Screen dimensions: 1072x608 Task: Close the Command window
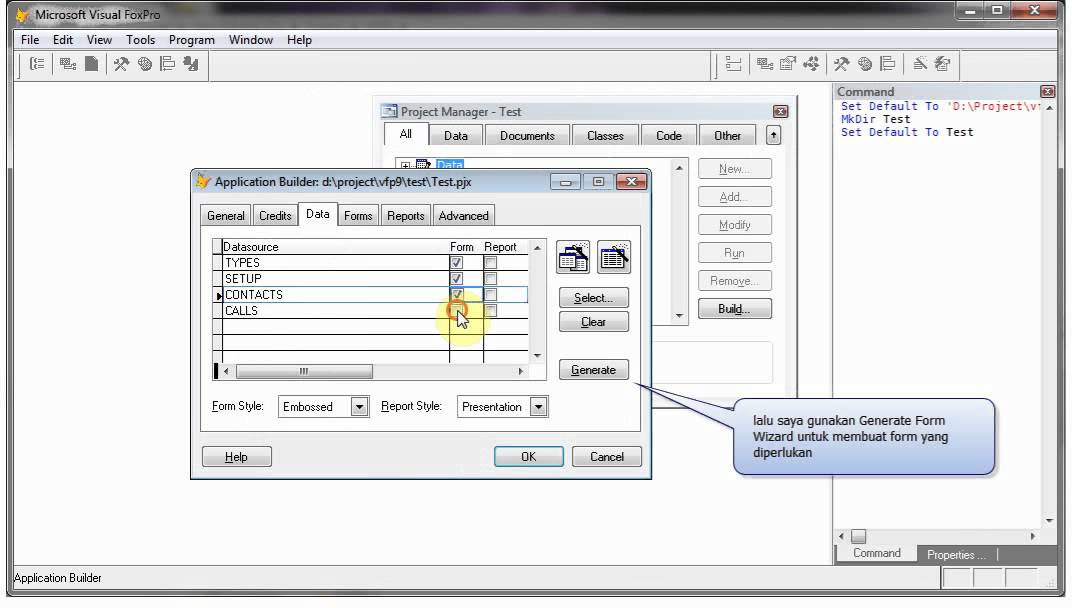pos(1047,91)
